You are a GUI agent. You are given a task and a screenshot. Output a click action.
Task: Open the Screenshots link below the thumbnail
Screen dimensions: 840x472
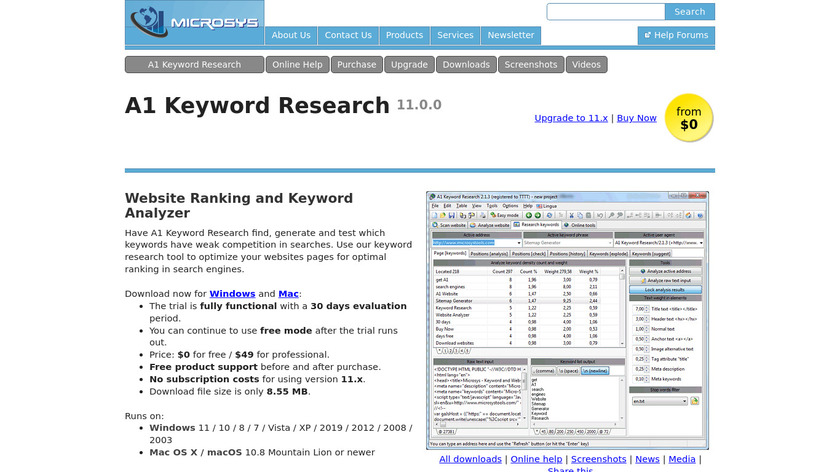tap(598, 459)
